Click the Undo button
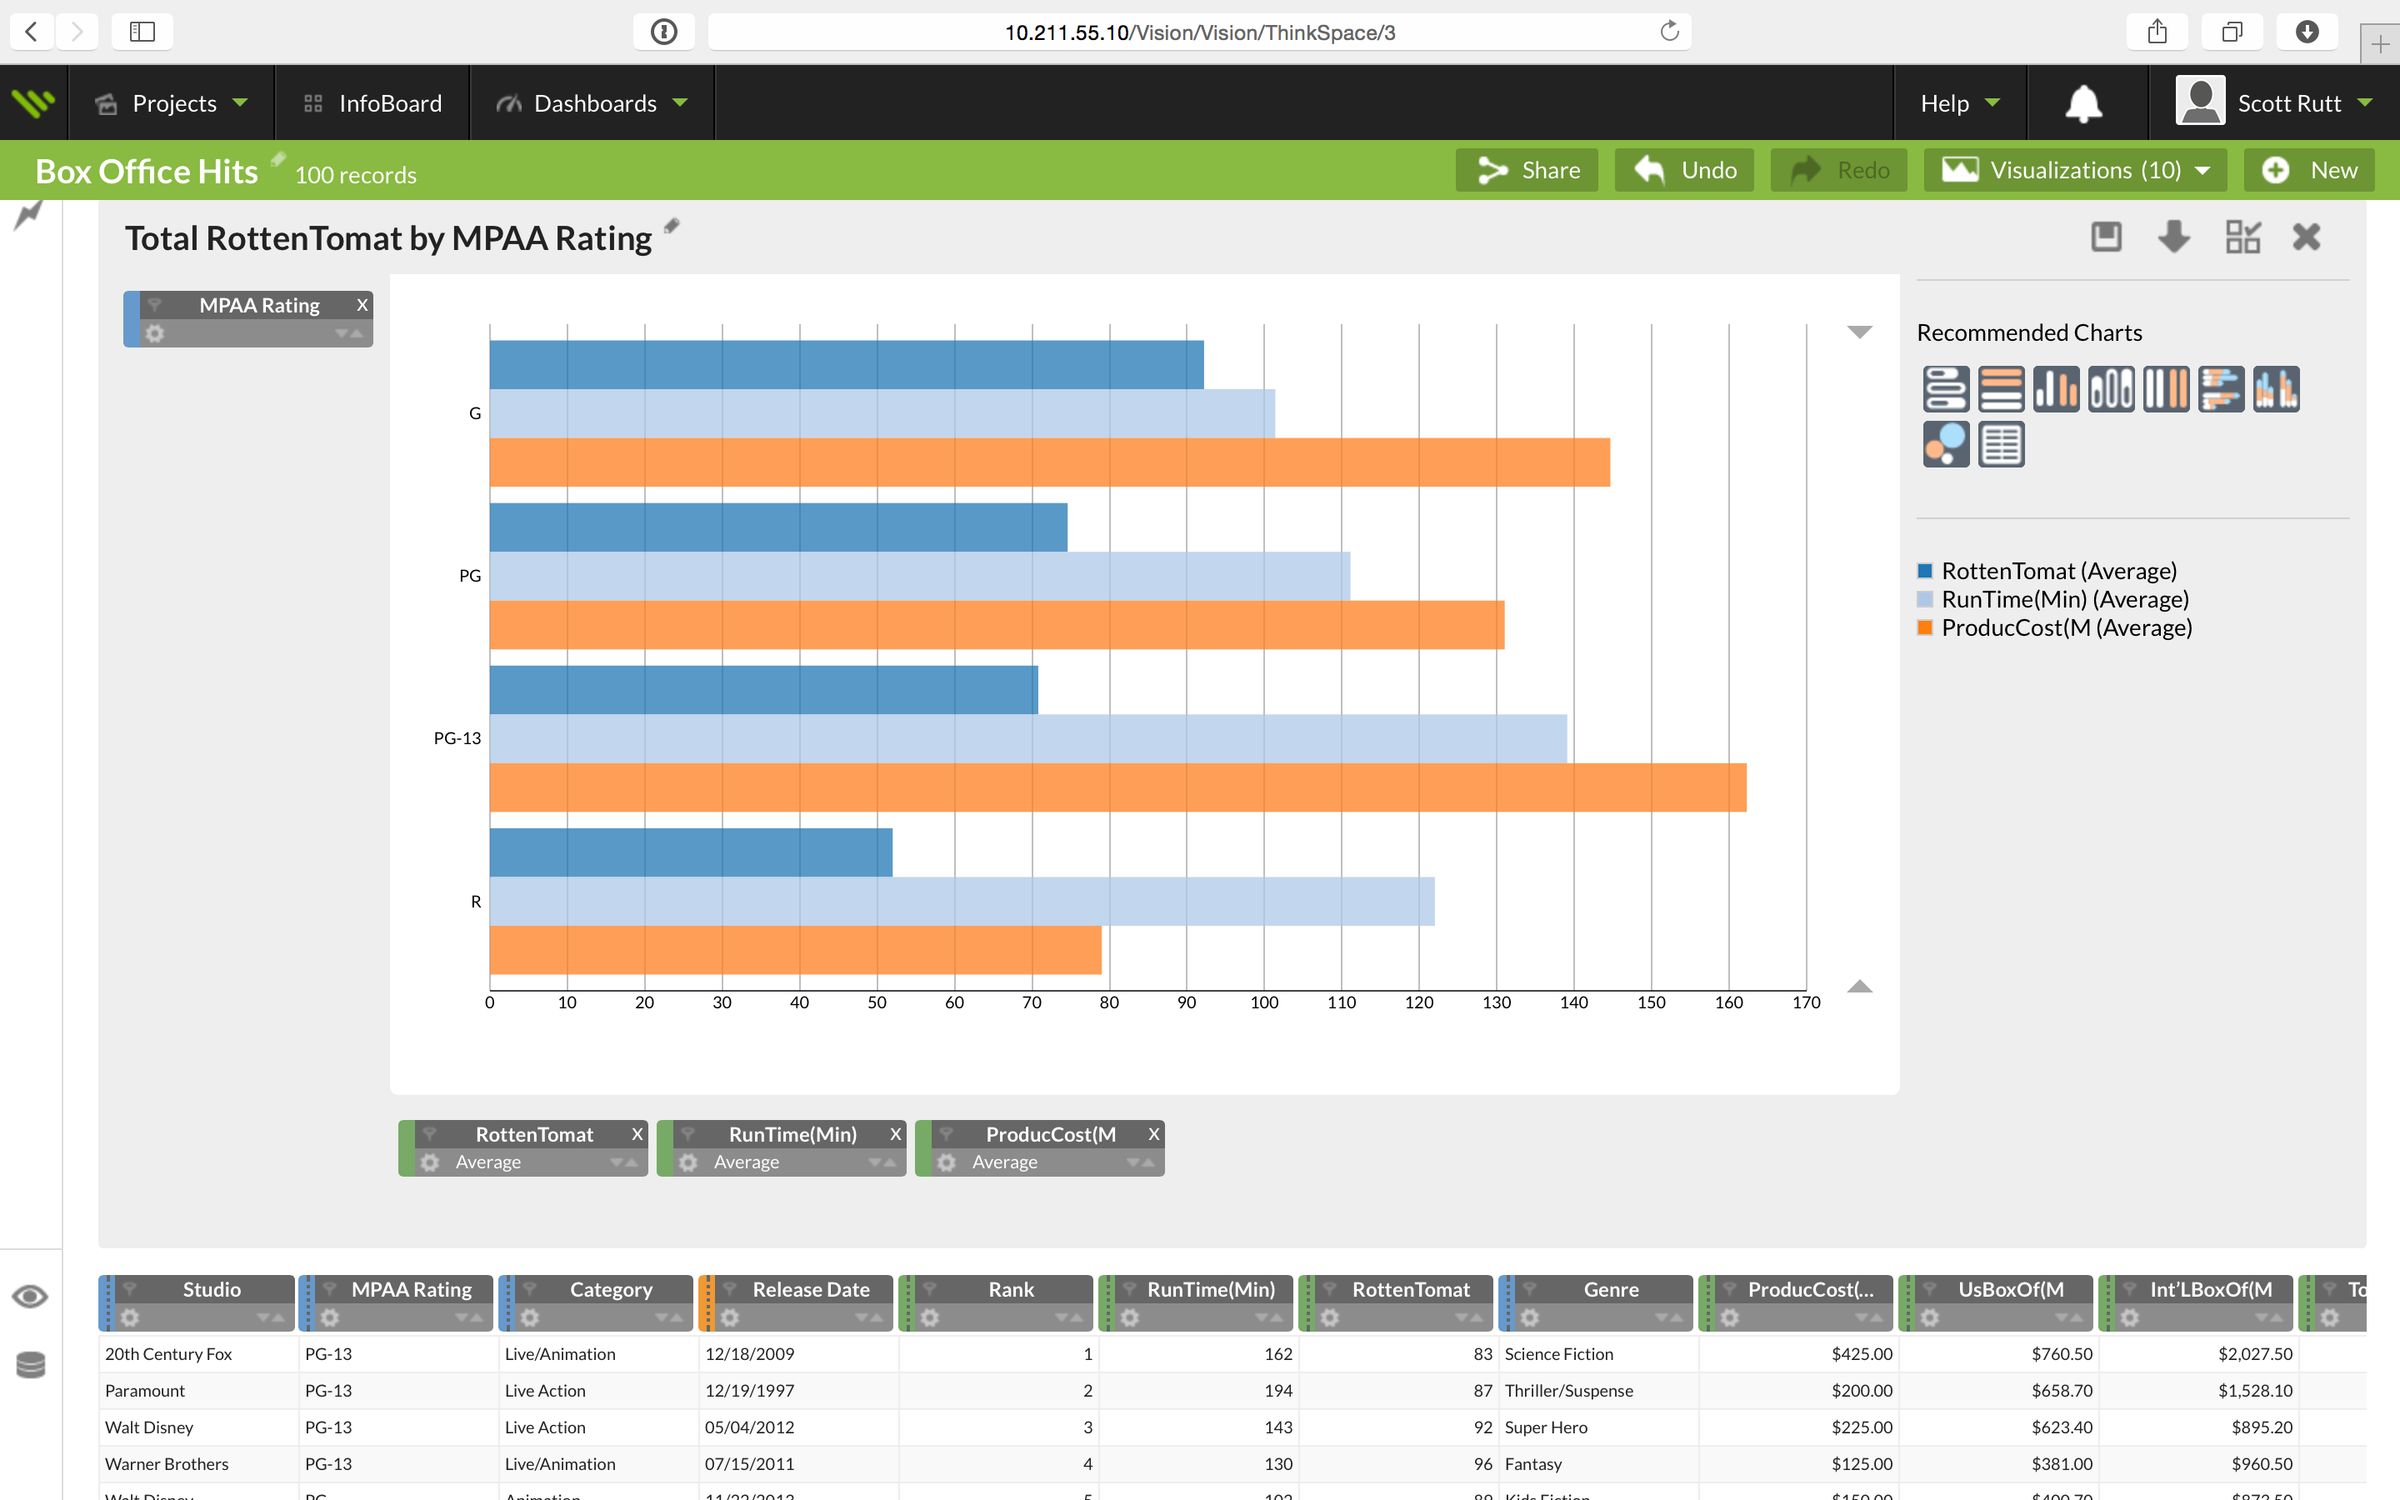 (x=1684, y=170)
